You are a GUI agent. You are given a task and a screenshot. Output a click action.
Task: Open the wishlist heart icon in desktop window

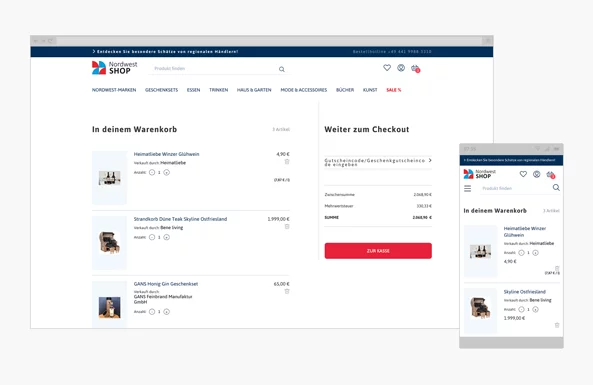click(x=387, y=68)
